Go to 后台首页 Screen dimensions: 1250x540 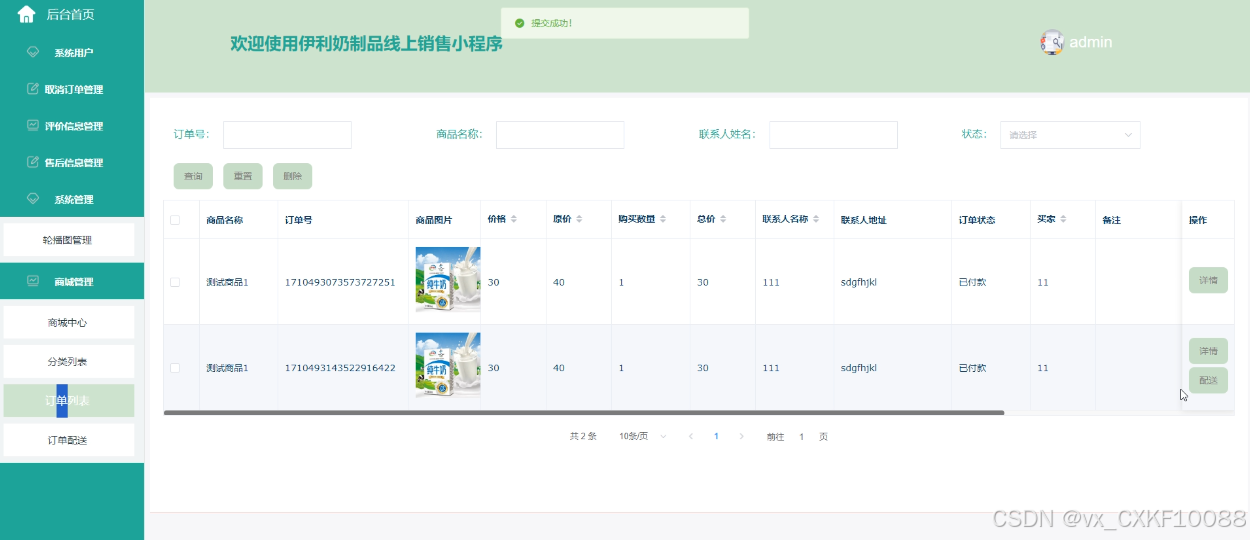coord(70,14)
